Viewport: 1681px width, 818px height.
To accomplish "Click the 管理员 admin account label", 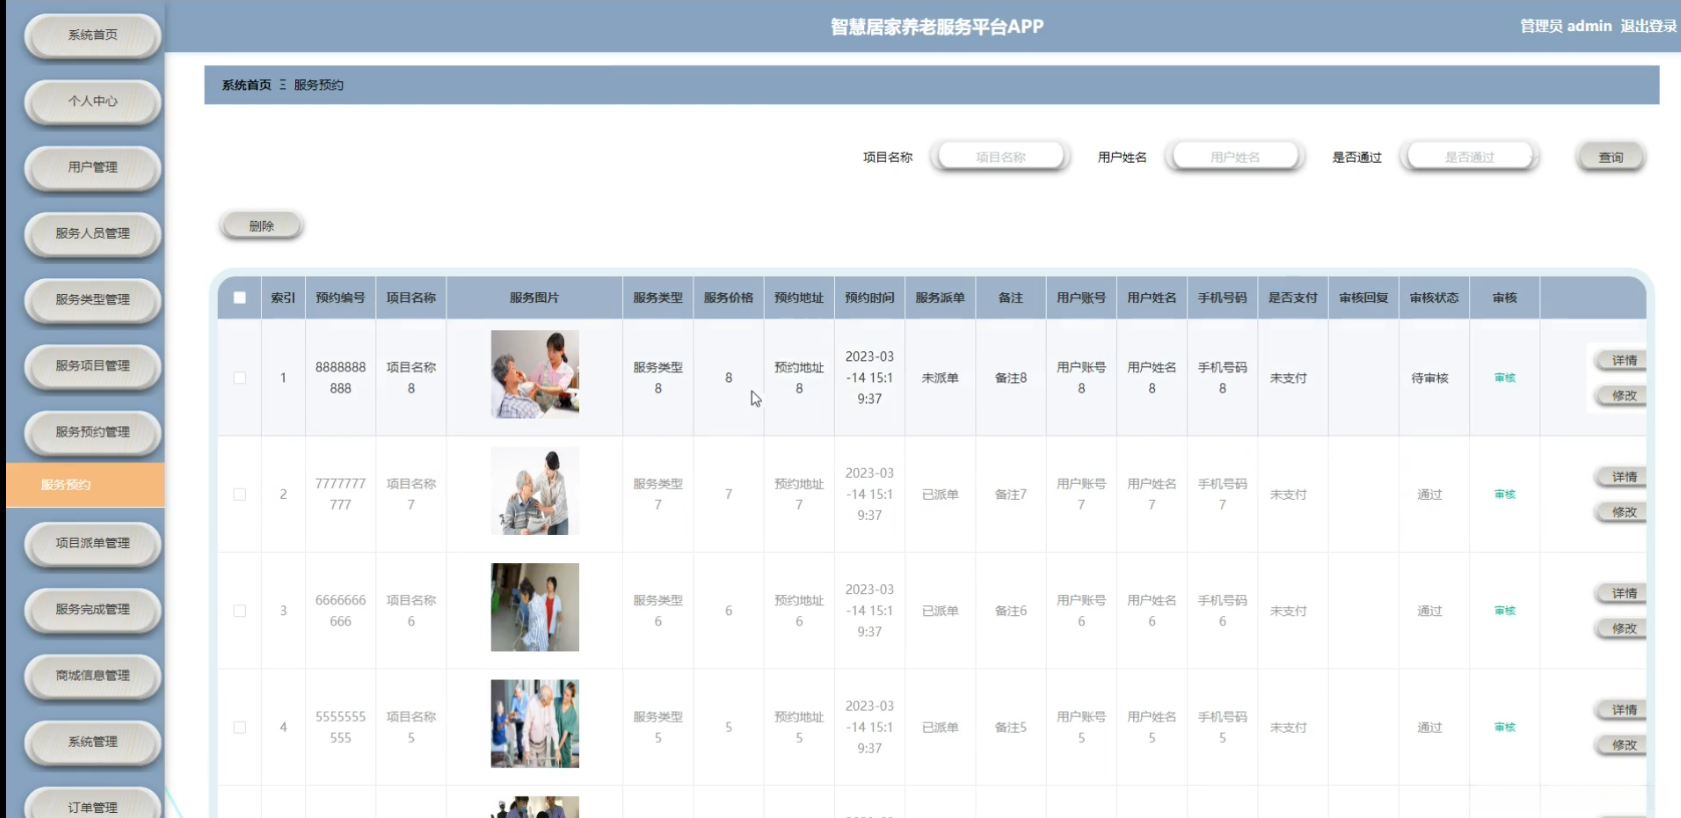I will 1566,26.
